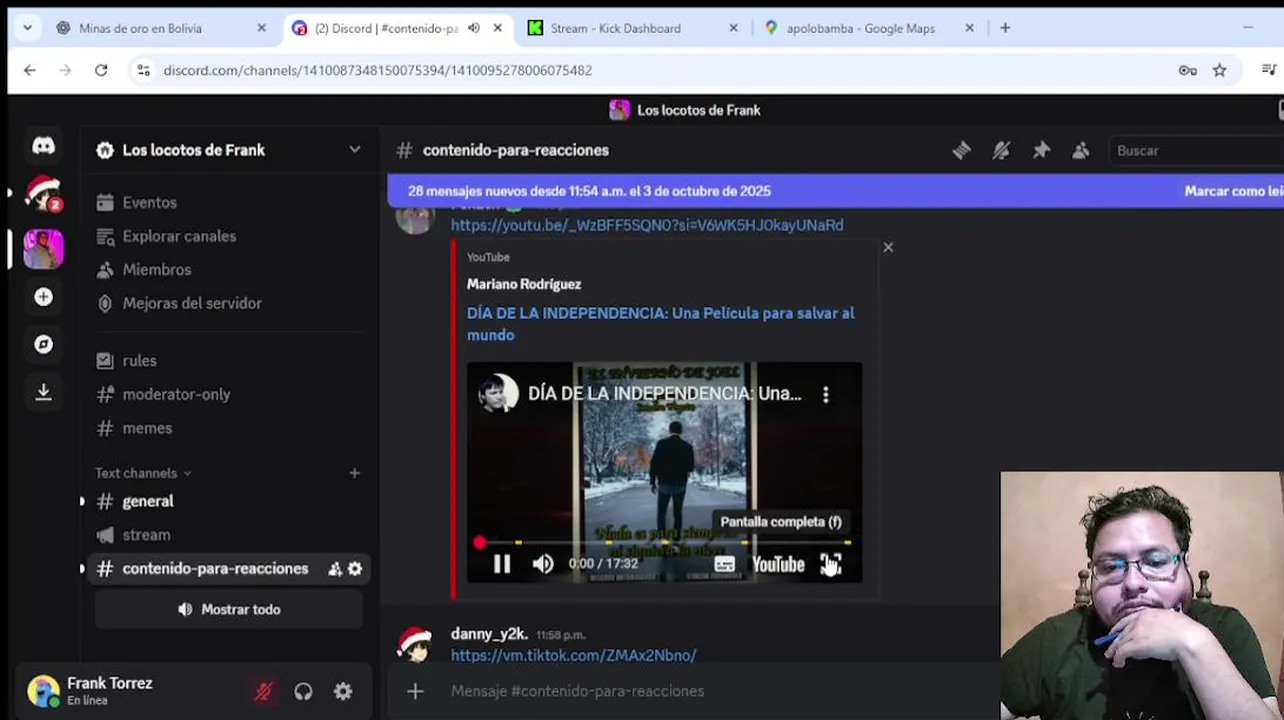Close the YouTube embed with X
Viewport: 1284px width, 720px height.
point(888,247)
